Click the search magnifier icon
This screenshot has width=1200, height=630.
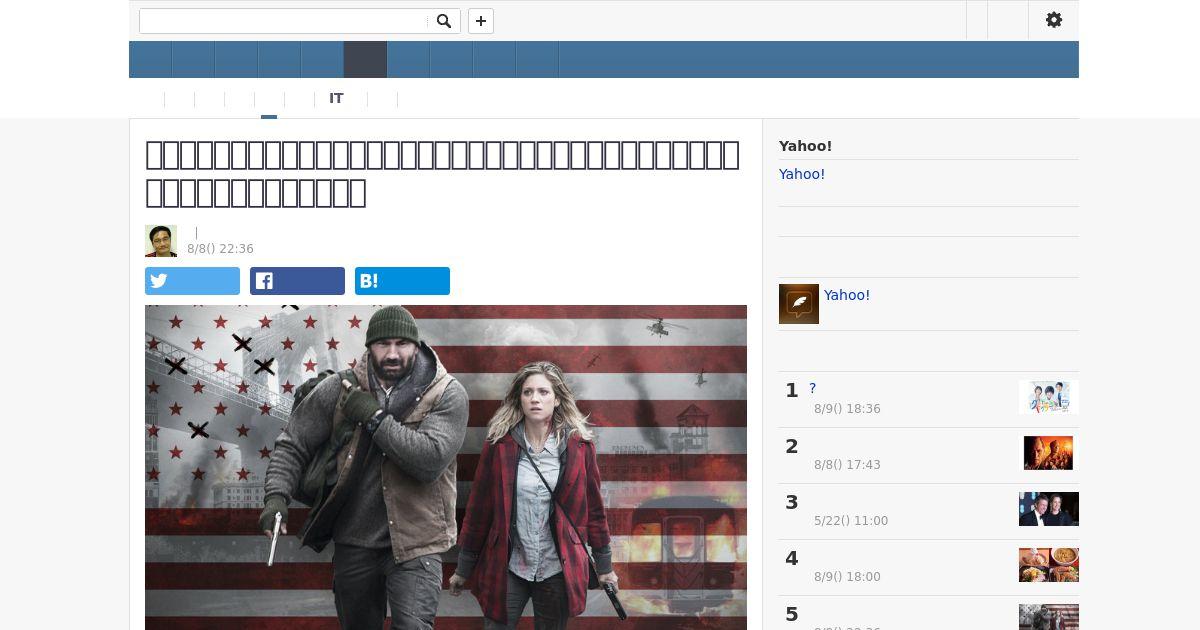tap(444, 21)
